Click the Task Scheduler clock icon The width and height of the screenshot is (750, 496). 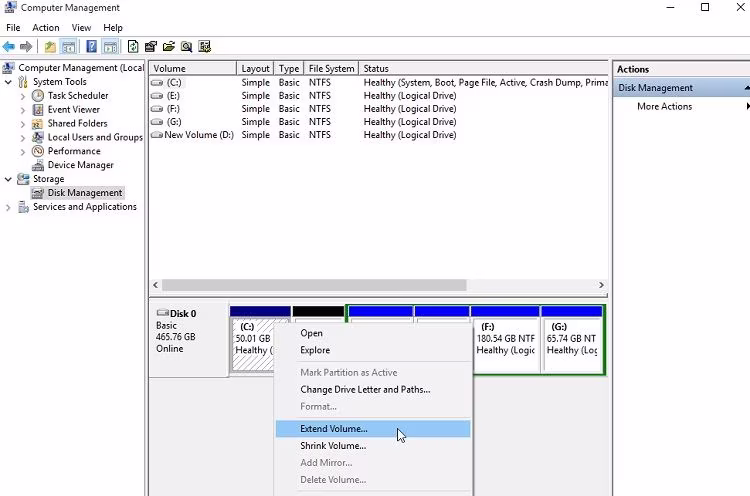(x=38, y=96)
